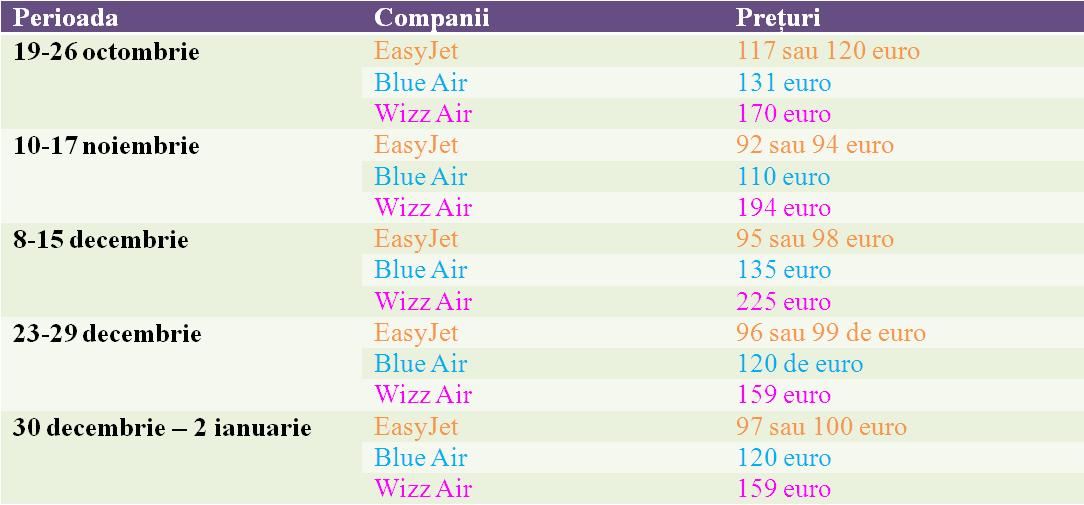Click the 120 de euro price
Image resolution: width=1084 pixels, height=505 pixels.
tap(799, 364)
